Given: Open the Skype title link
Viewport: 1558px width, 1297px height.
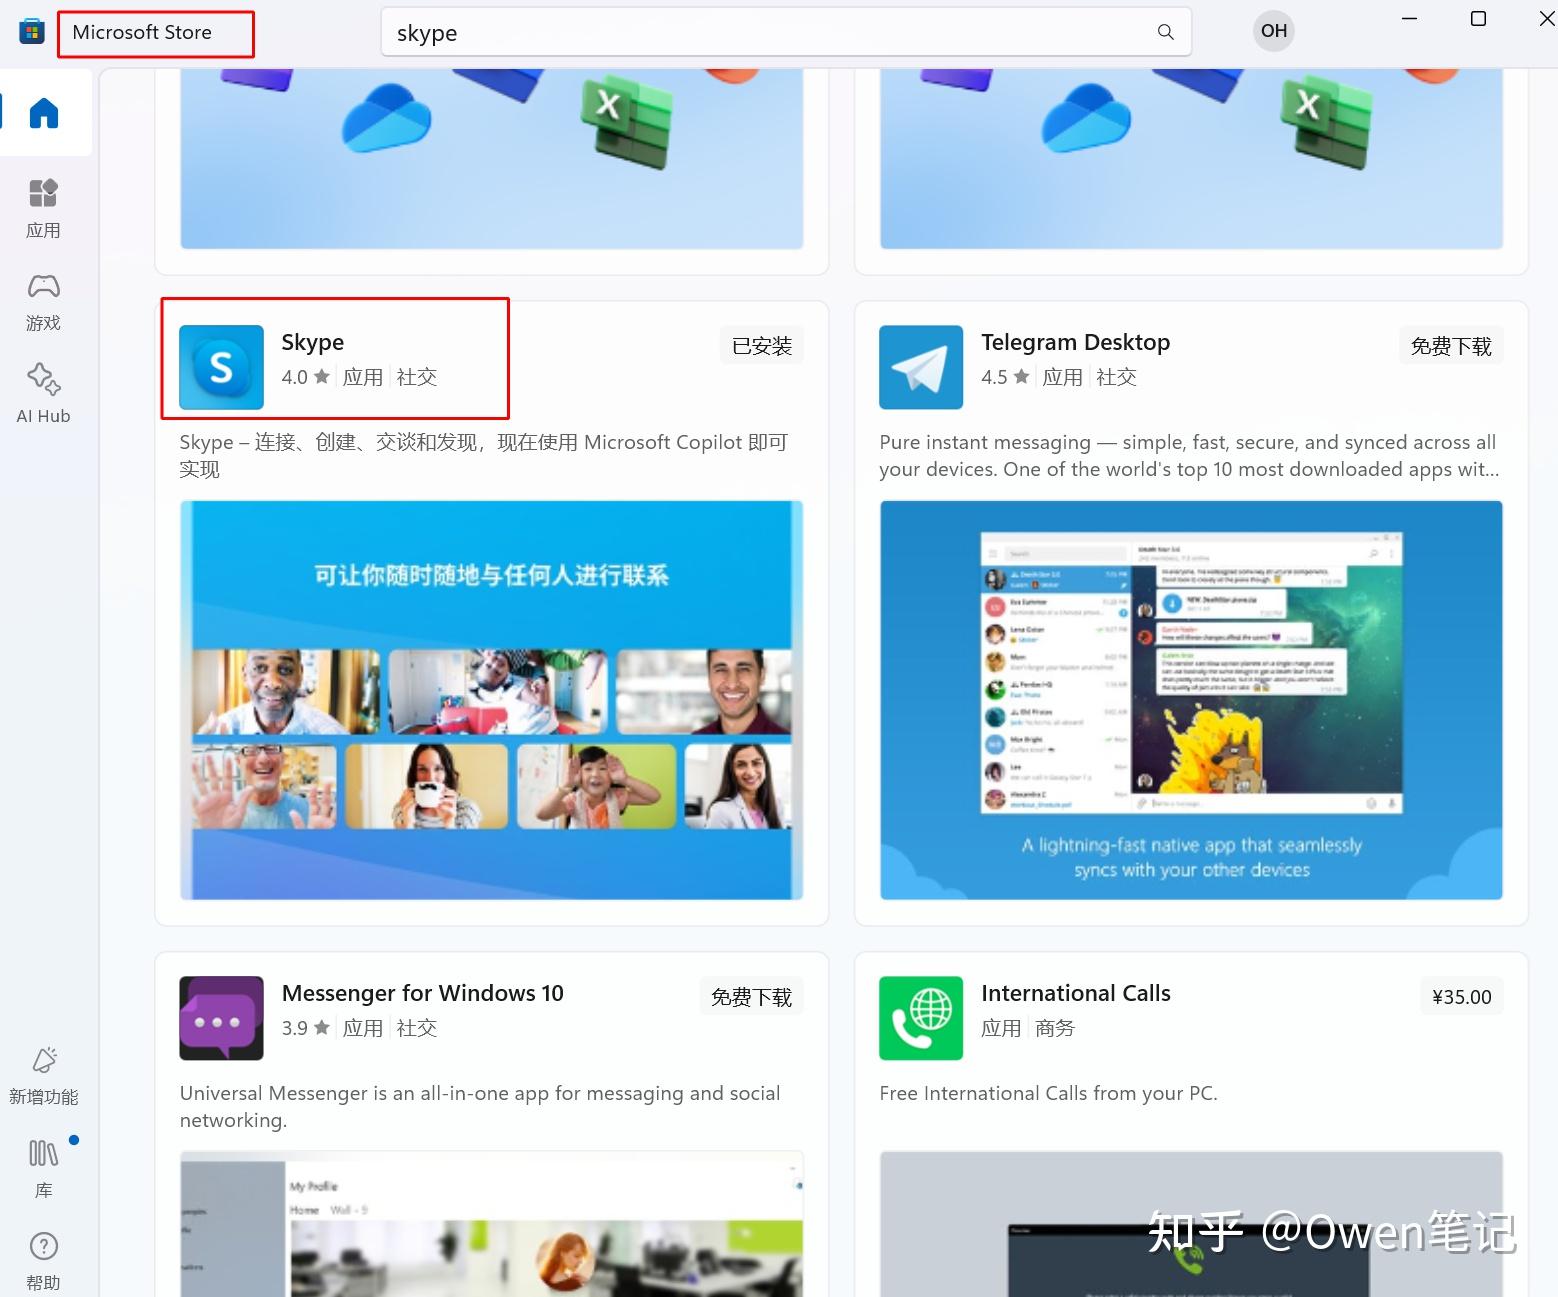Looking at the screenshot, I should [x=312, y=342].
